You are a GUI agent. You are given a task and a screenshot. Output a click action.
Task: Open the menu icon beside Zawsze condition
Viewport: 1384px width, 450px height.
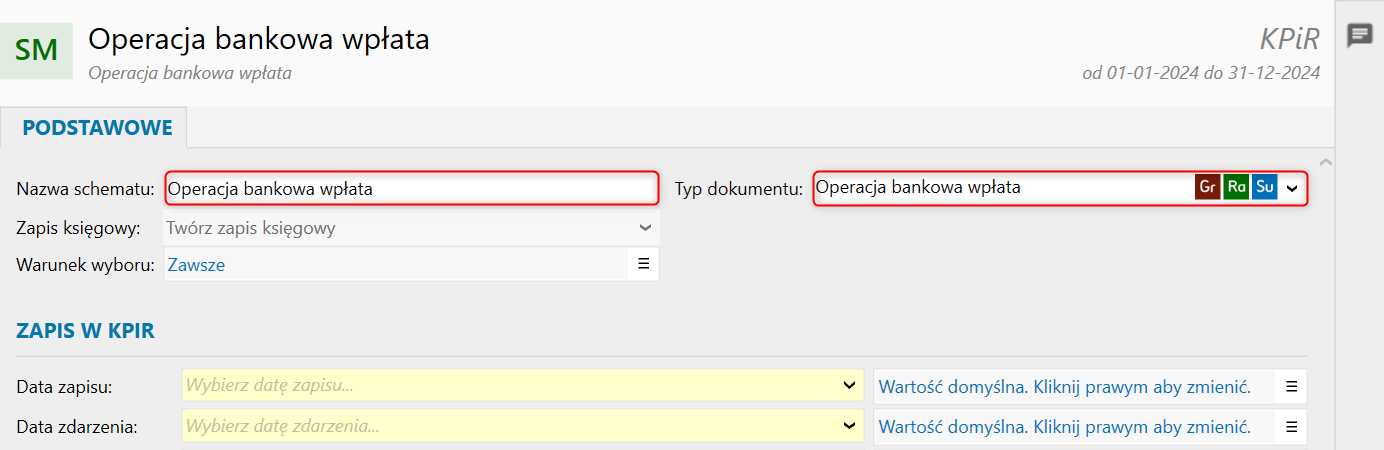[x=644, y=264]
